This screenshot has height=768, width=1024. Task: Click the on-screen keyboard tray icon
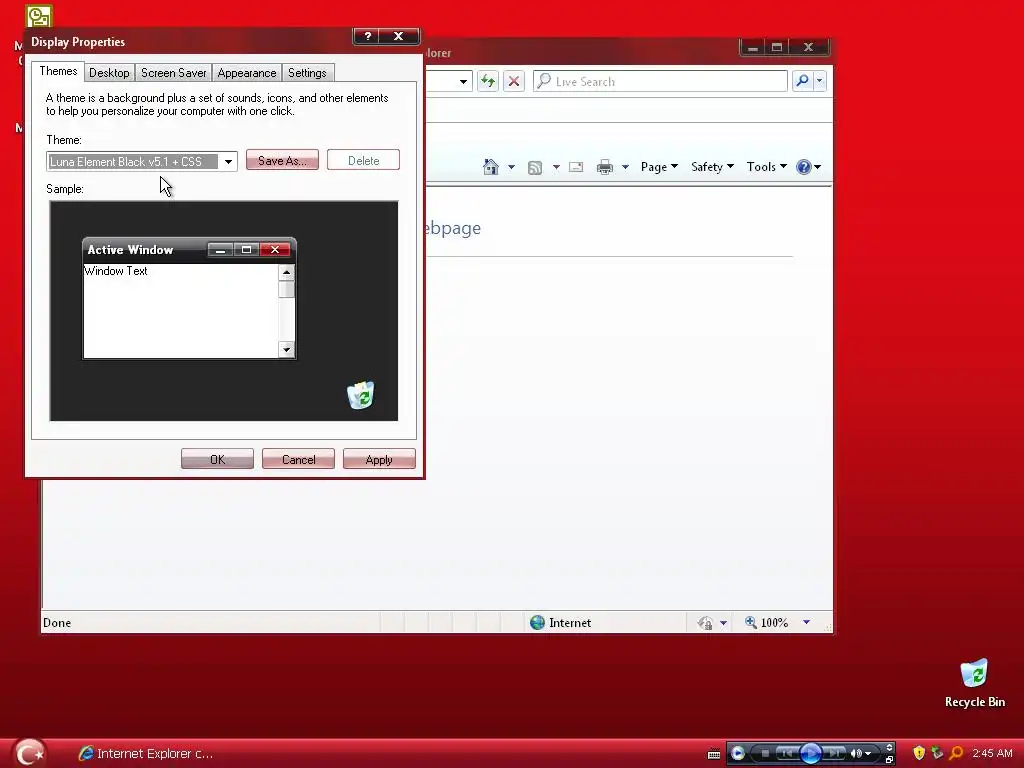pos(714,754)
